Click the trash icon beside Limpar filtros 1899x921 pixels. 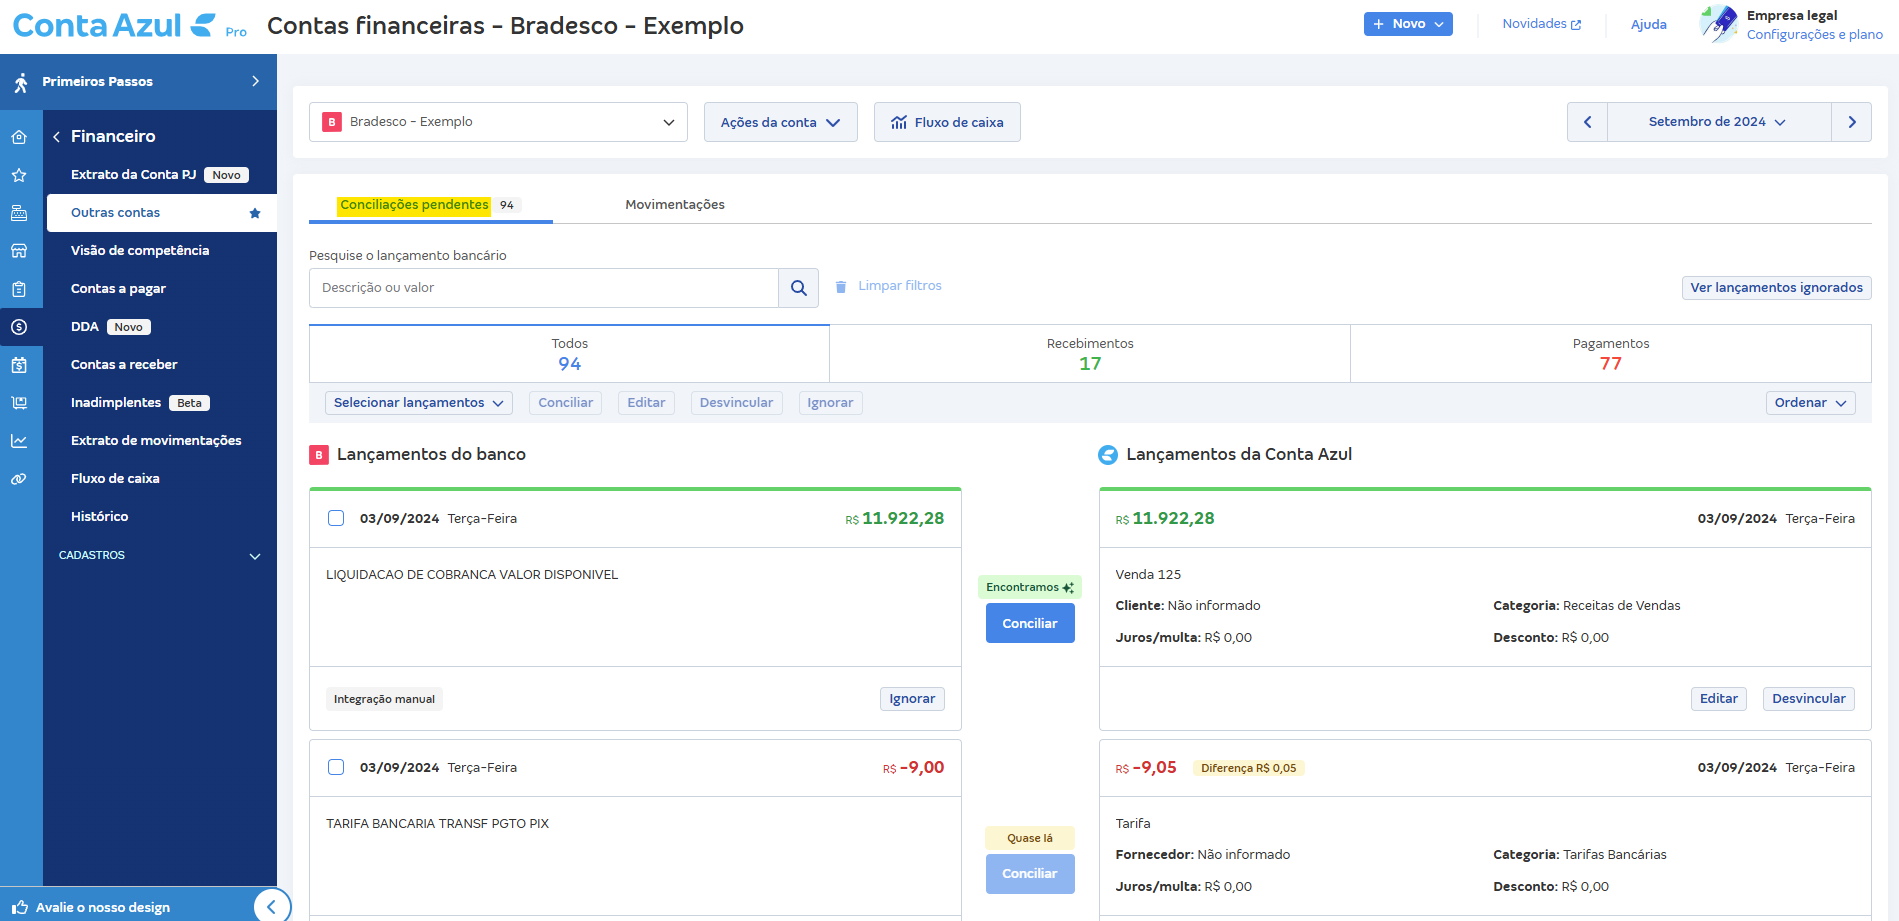click(841, 286)
